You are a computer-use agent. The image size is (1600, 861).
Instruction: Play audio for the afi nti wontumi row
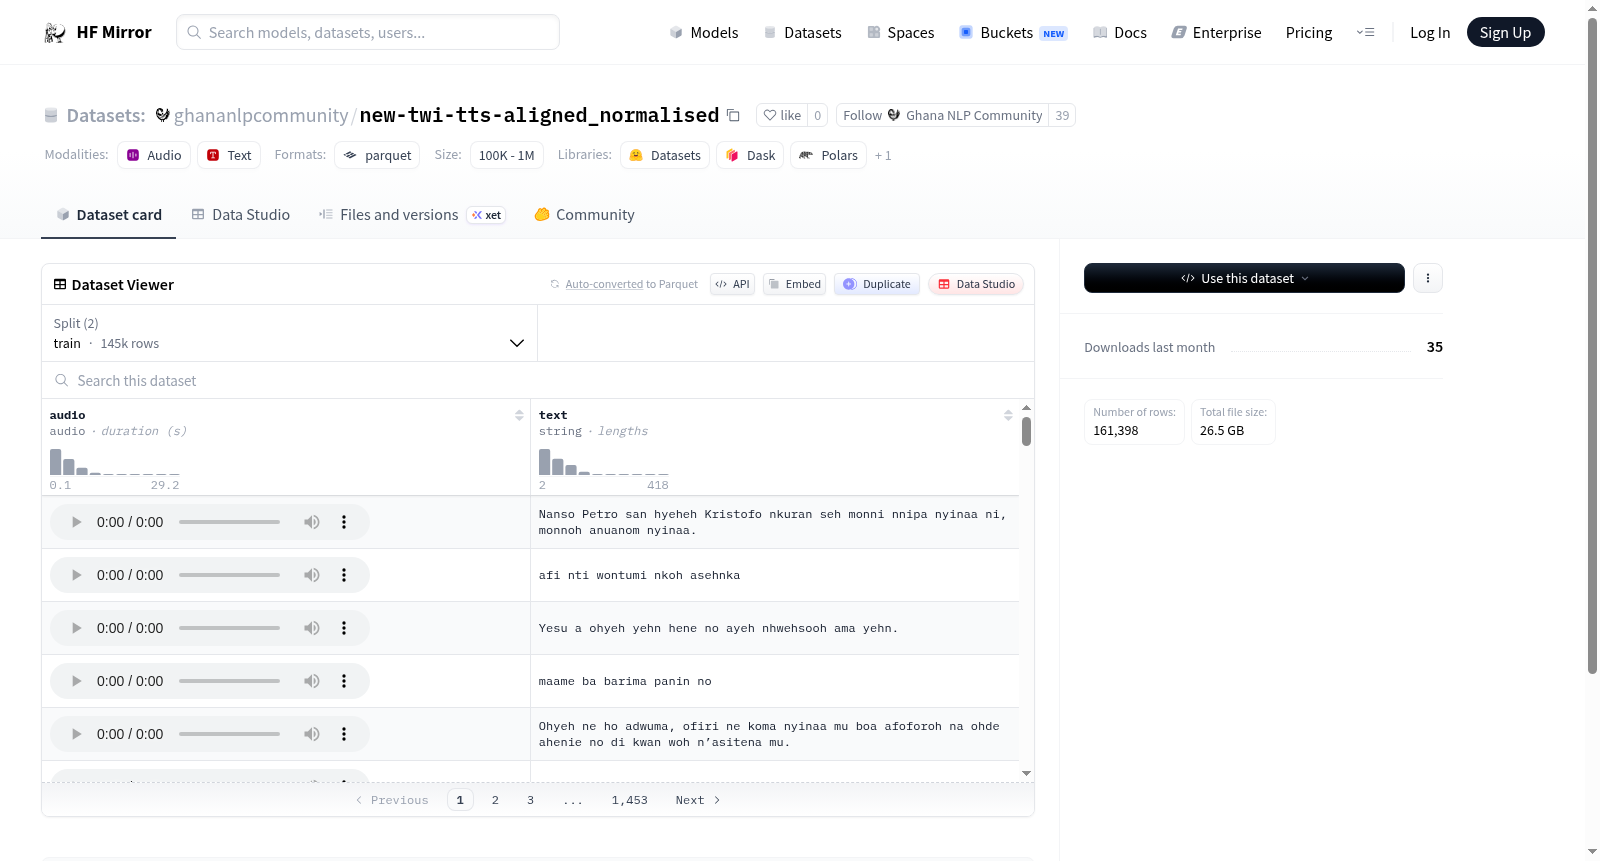(76, 575)
